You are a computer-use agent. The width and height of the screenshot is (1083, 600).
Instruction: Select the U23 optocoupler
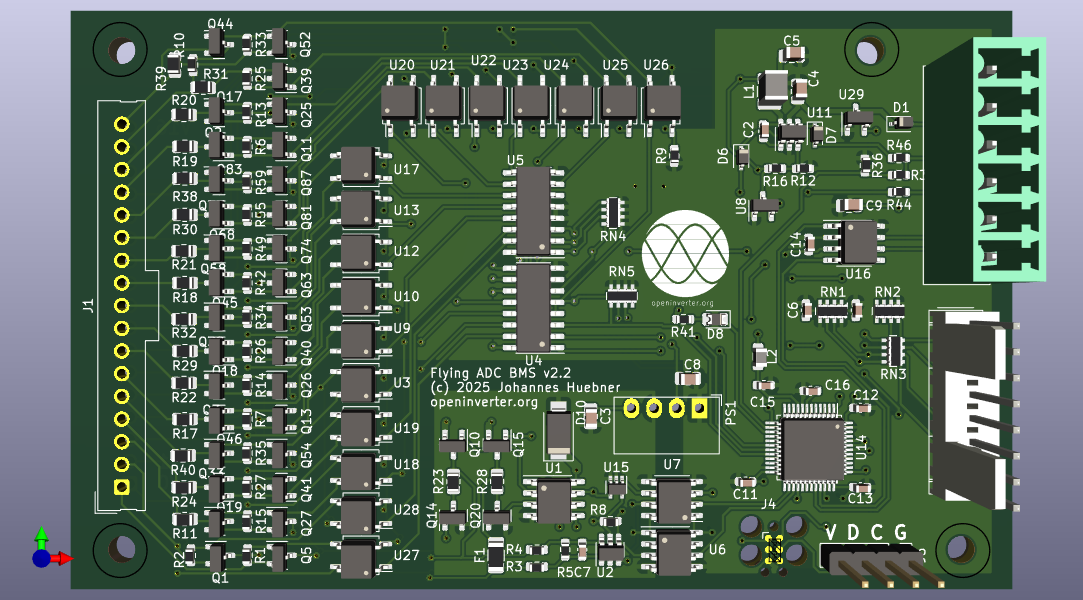(x=530, y=104)
